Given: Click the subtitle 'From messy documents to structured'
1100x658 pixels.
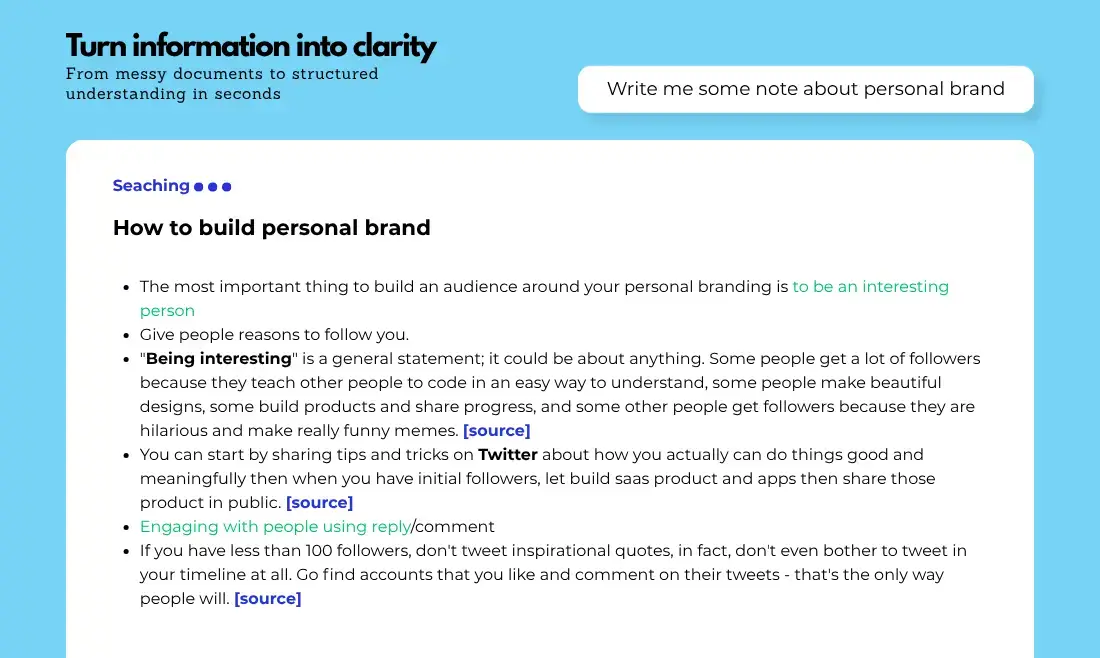Looking at the screenshot, I should (222, 74).
